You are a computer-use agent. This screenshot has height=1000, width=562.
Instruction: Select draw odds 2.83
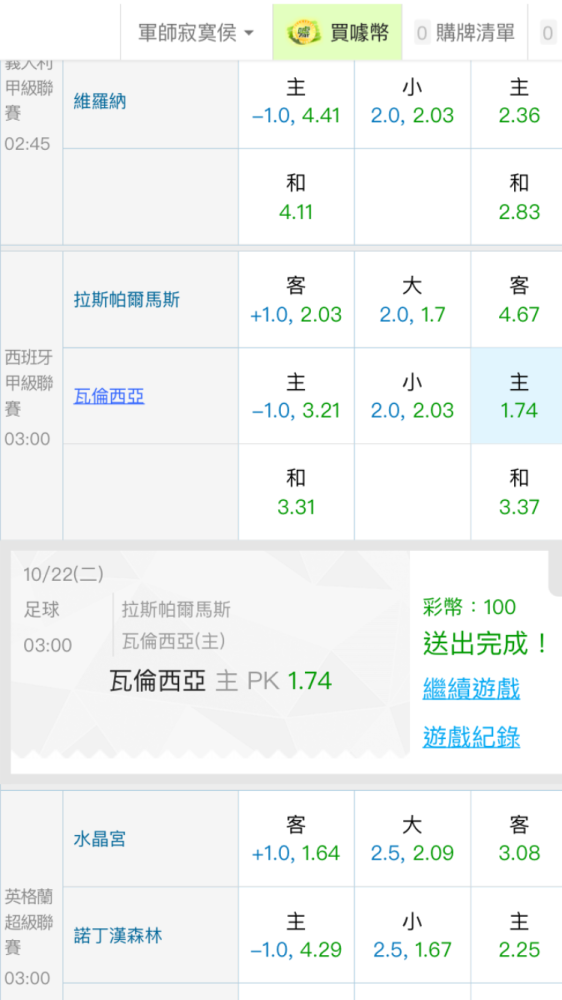517,197
